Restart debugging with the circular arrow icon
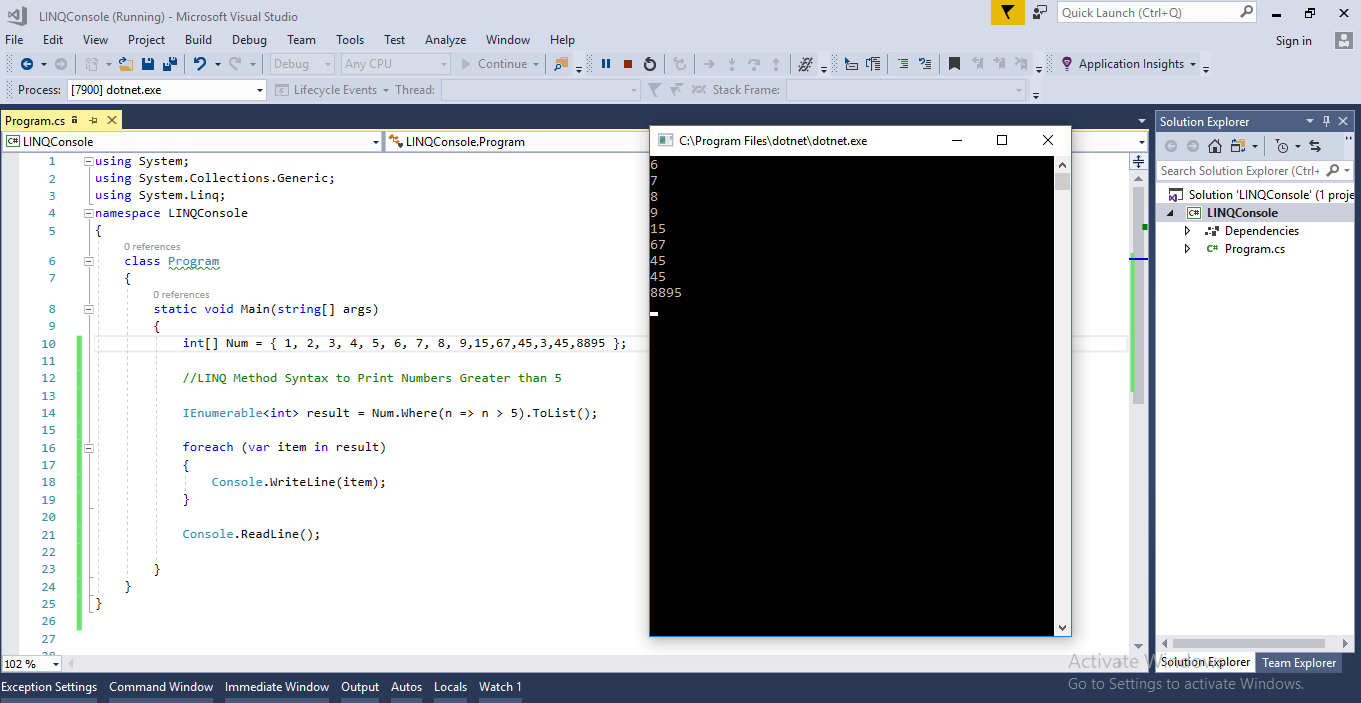This screenshot has width=1361, height=703. pyautogui.click(x=650, y=64)
